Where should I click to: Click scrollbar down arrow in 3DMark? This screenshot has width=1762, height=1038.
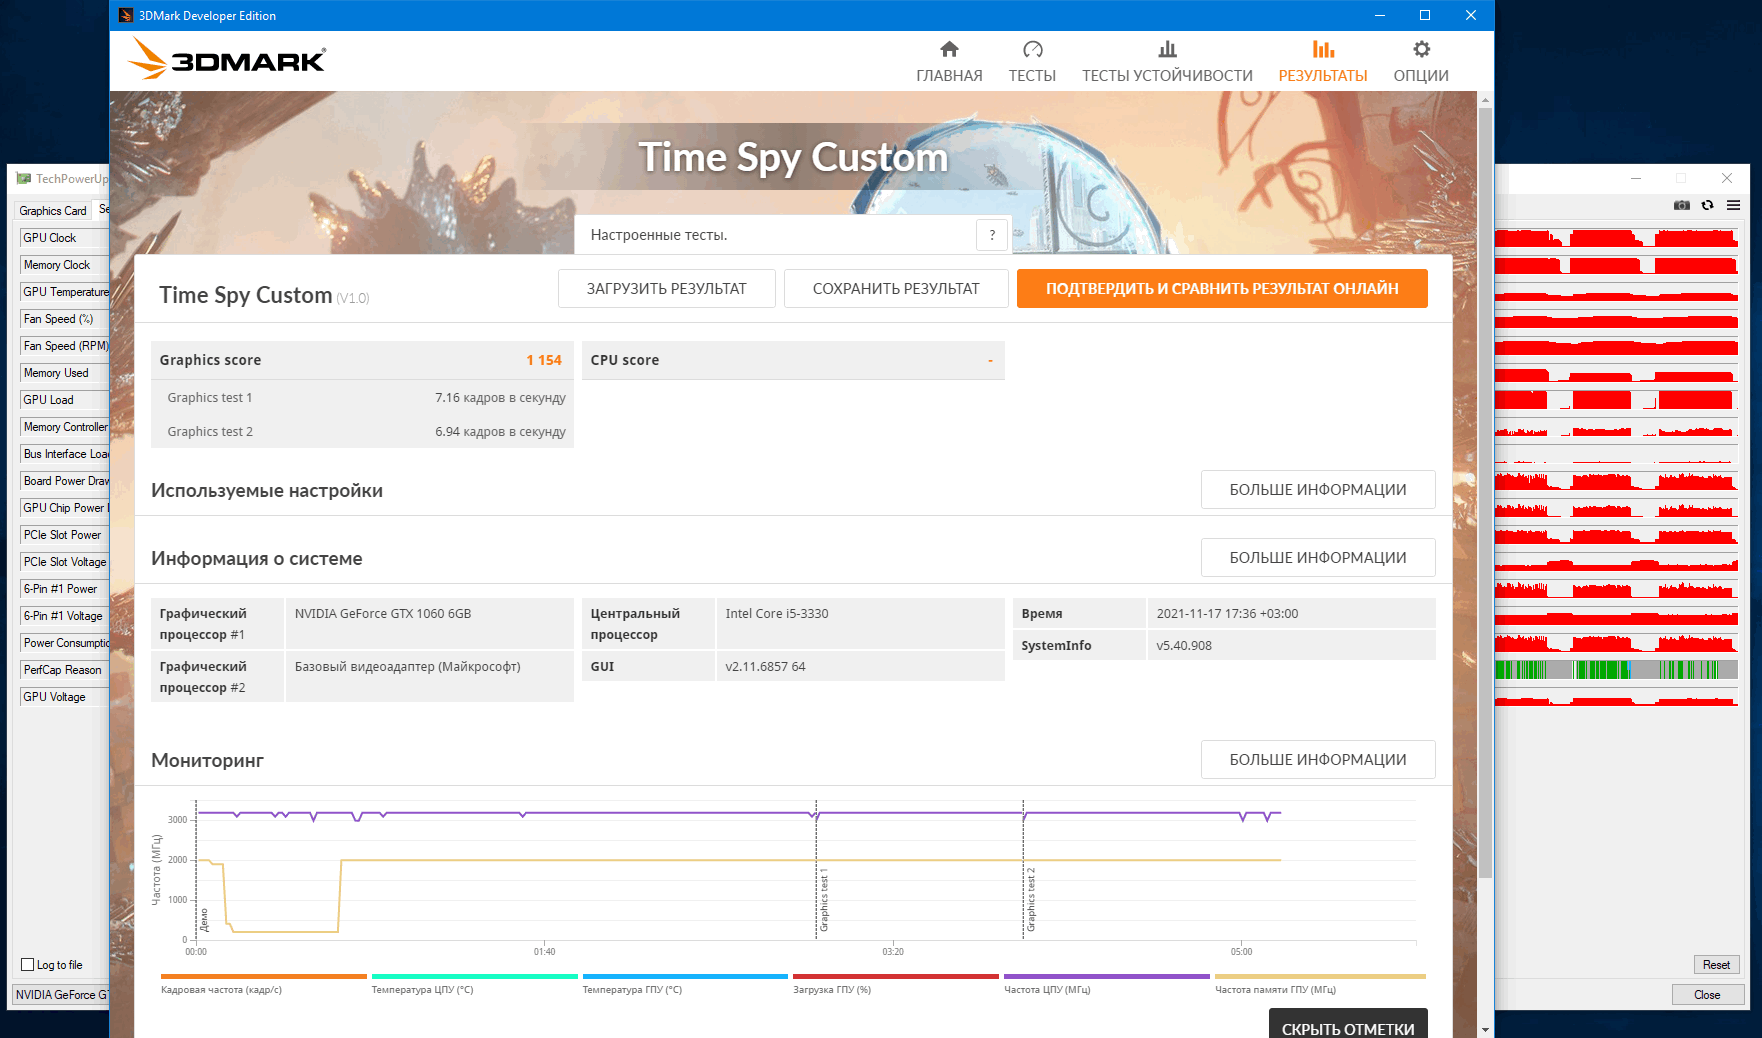(x=1485, y=1029)
